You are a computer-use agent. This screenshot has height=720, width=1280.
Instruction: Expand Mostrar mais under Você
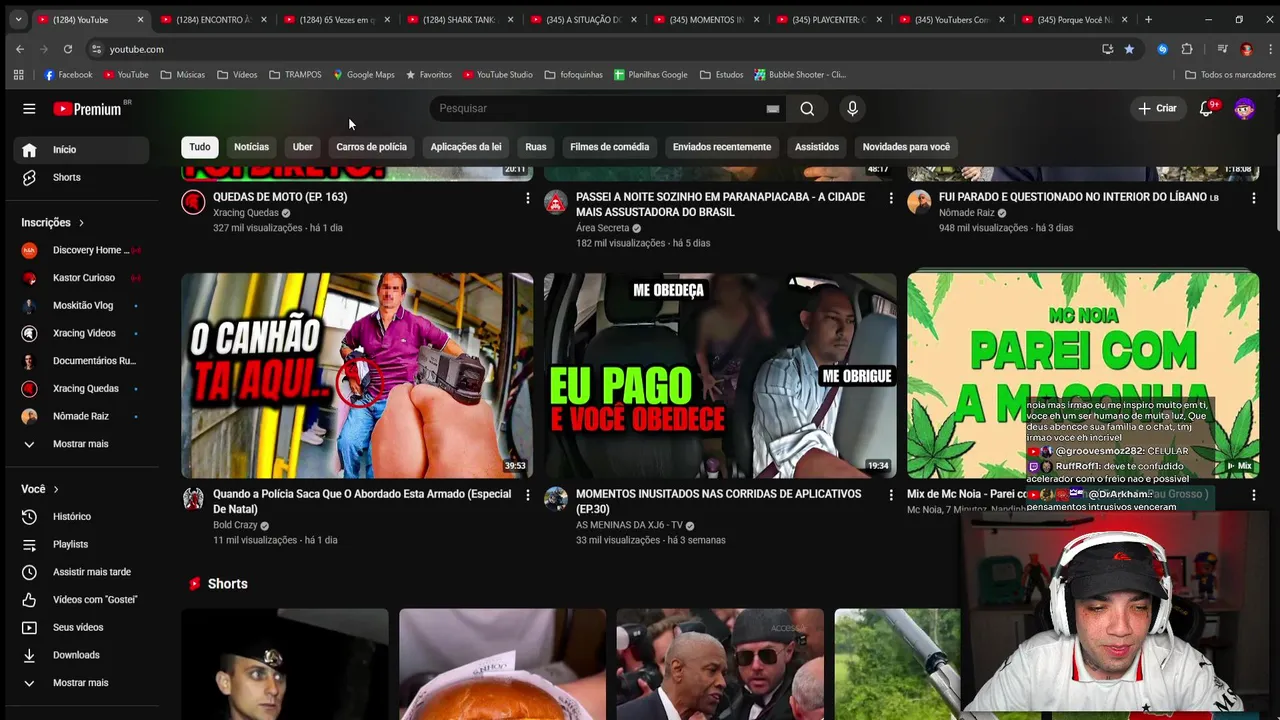click(x=81, y=683)
